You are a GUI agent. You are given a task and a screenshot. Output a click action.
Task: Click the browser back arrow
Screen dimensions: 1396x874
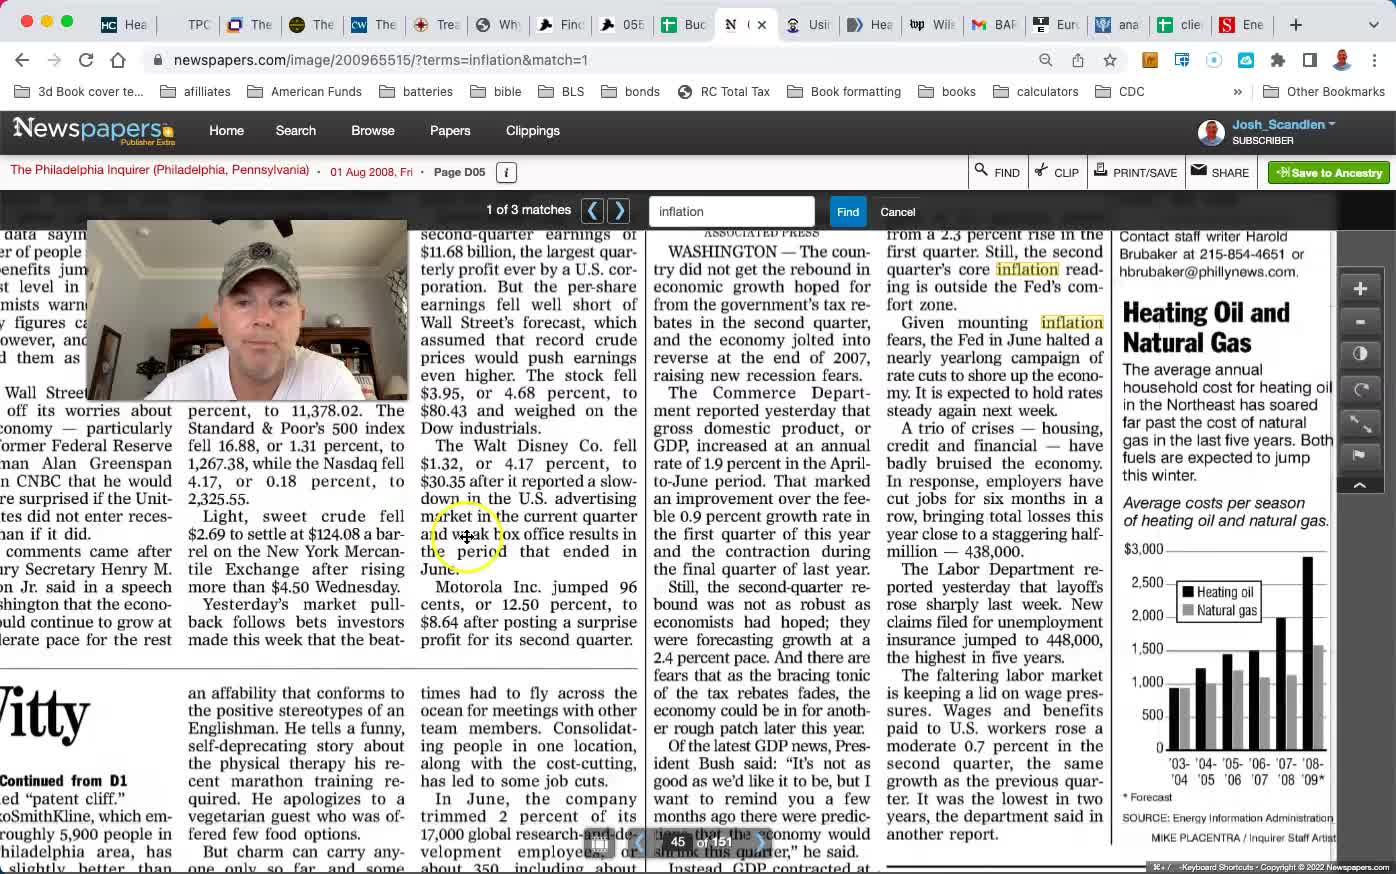22,60
